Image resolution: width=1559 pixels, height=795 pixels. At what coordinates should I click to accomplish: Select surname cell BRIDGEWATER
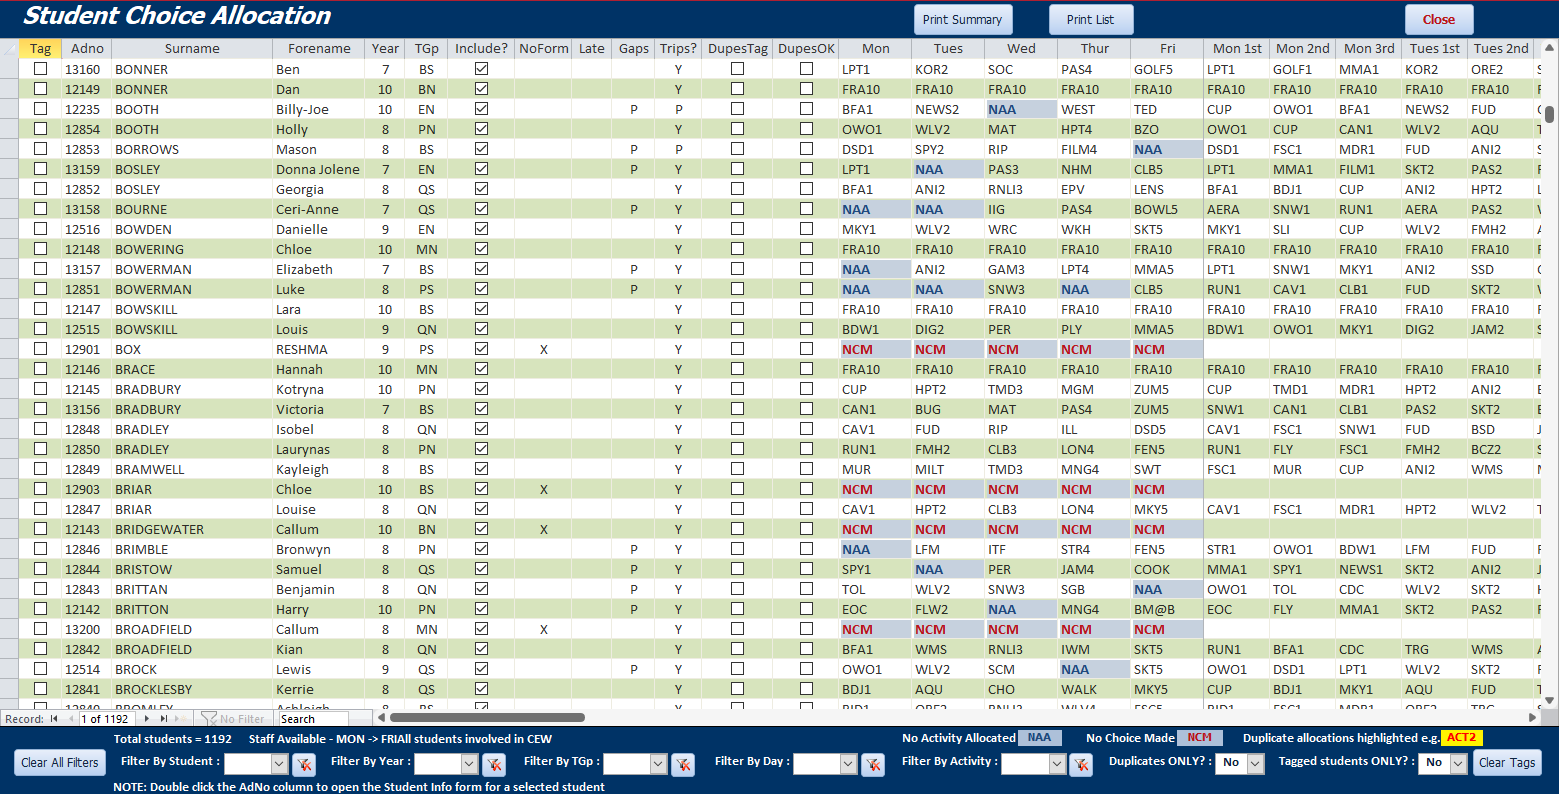[x=191, y=529]
